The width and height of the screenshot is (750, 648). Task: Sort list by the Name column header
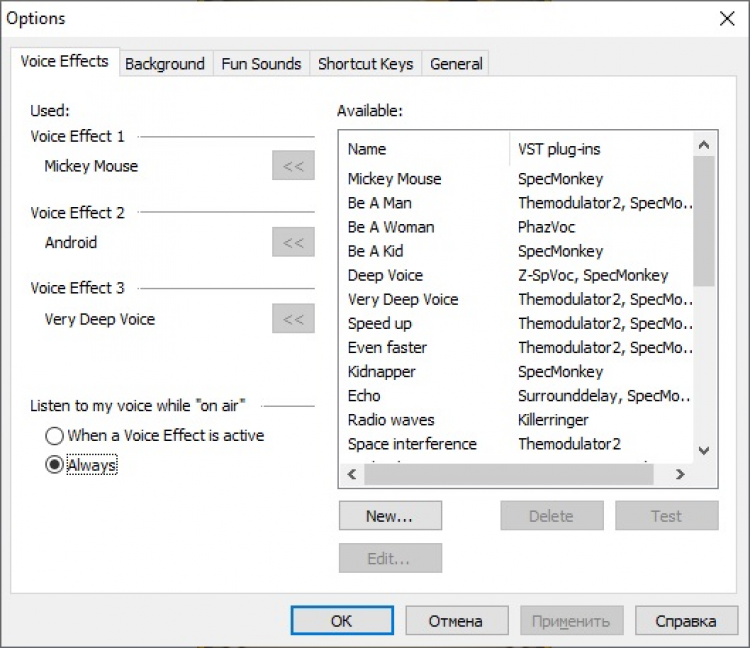424,149
